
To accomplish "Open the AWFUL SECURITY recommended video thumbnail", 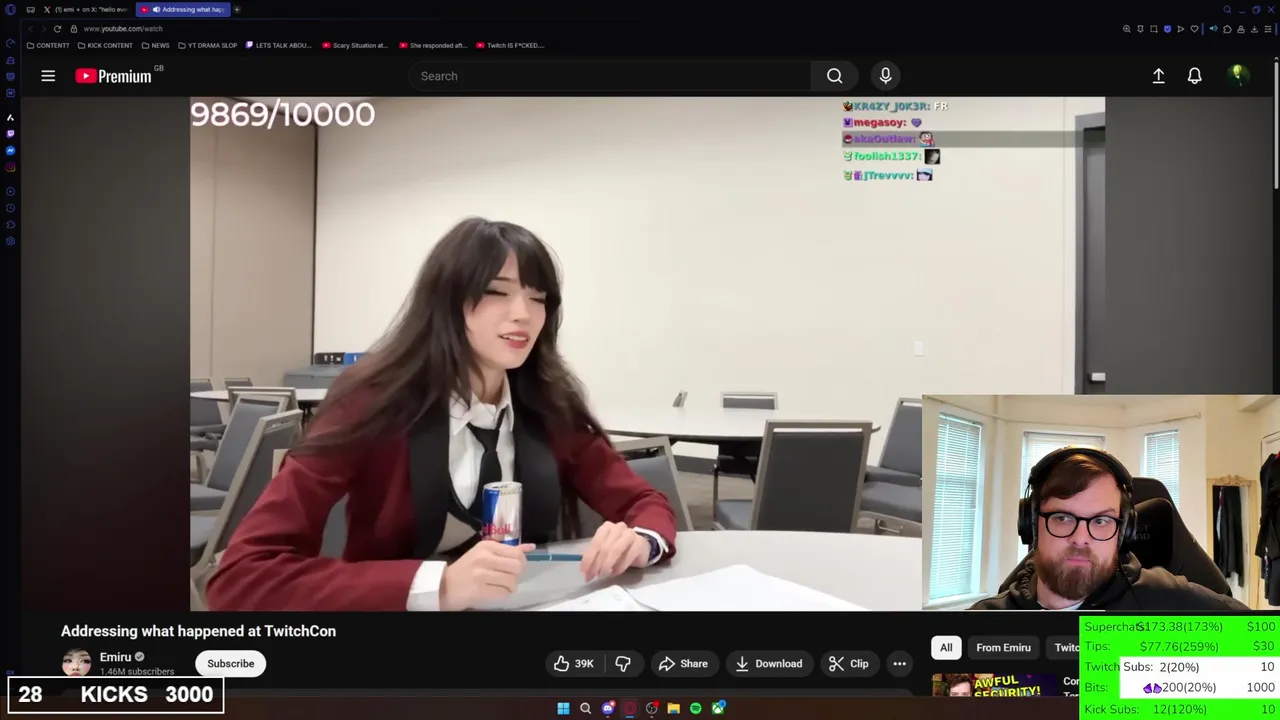I will tap(994, 686).
